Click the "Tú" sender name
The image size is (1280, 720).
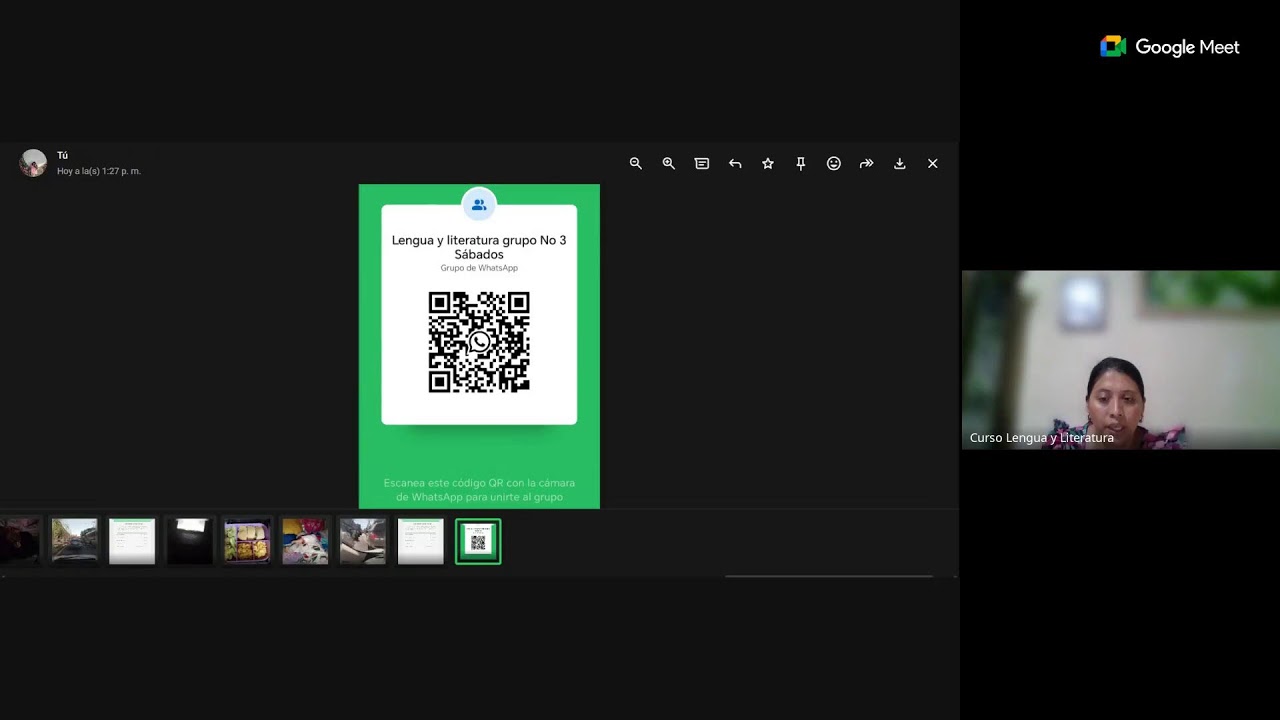click(x=62, y=156)
